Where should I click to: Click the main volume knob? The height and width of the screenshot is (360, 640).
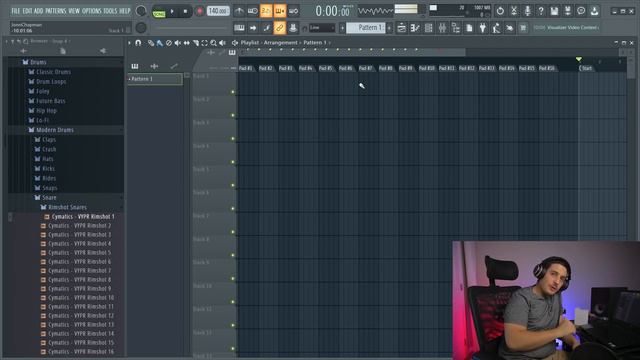point(141,11)
